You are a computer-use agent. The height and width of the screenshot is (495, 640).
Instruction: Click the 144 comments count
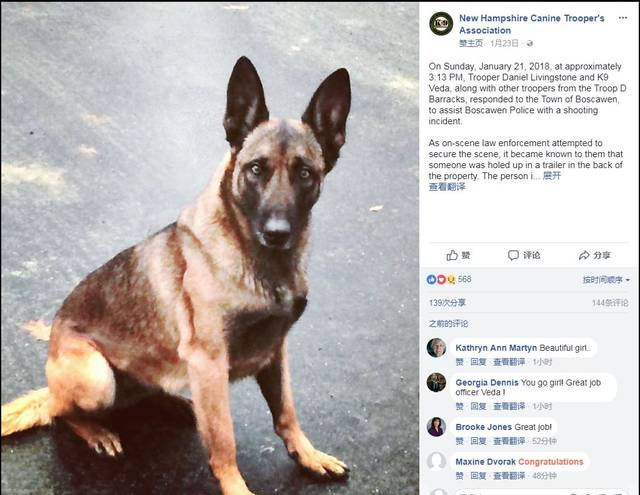(610, 303)
